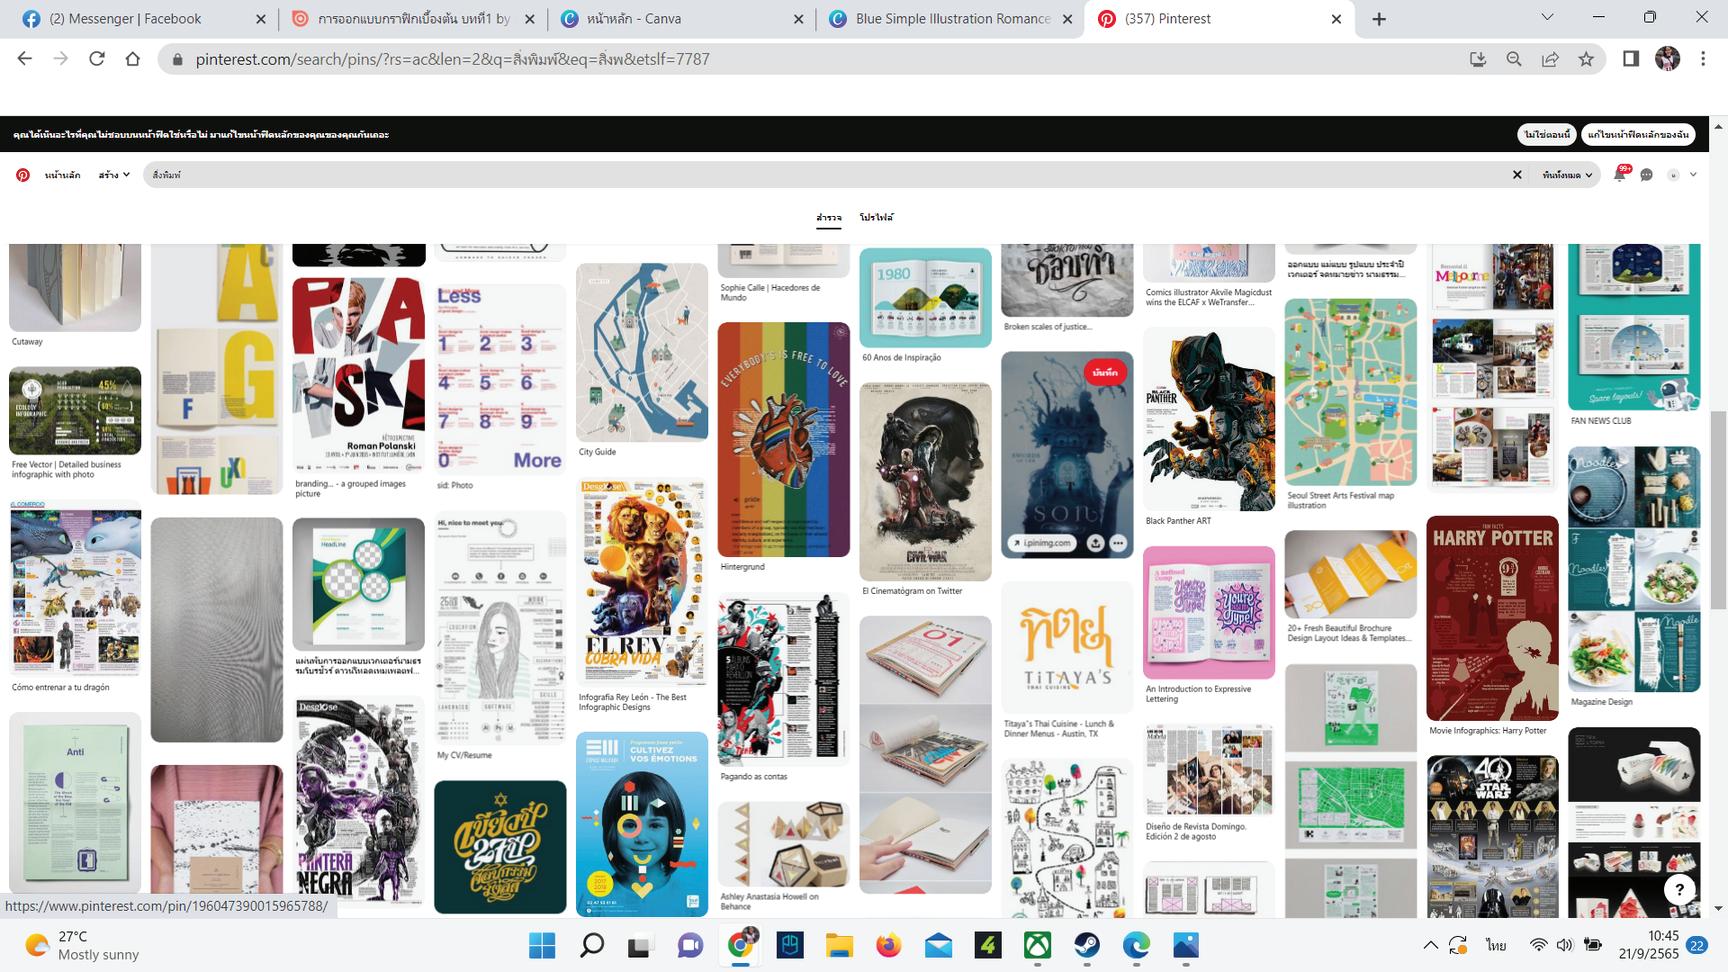The height and width of the screenshot is (972, 1728).
Task: Open Chrome home page button
Action: pos(132,59)
